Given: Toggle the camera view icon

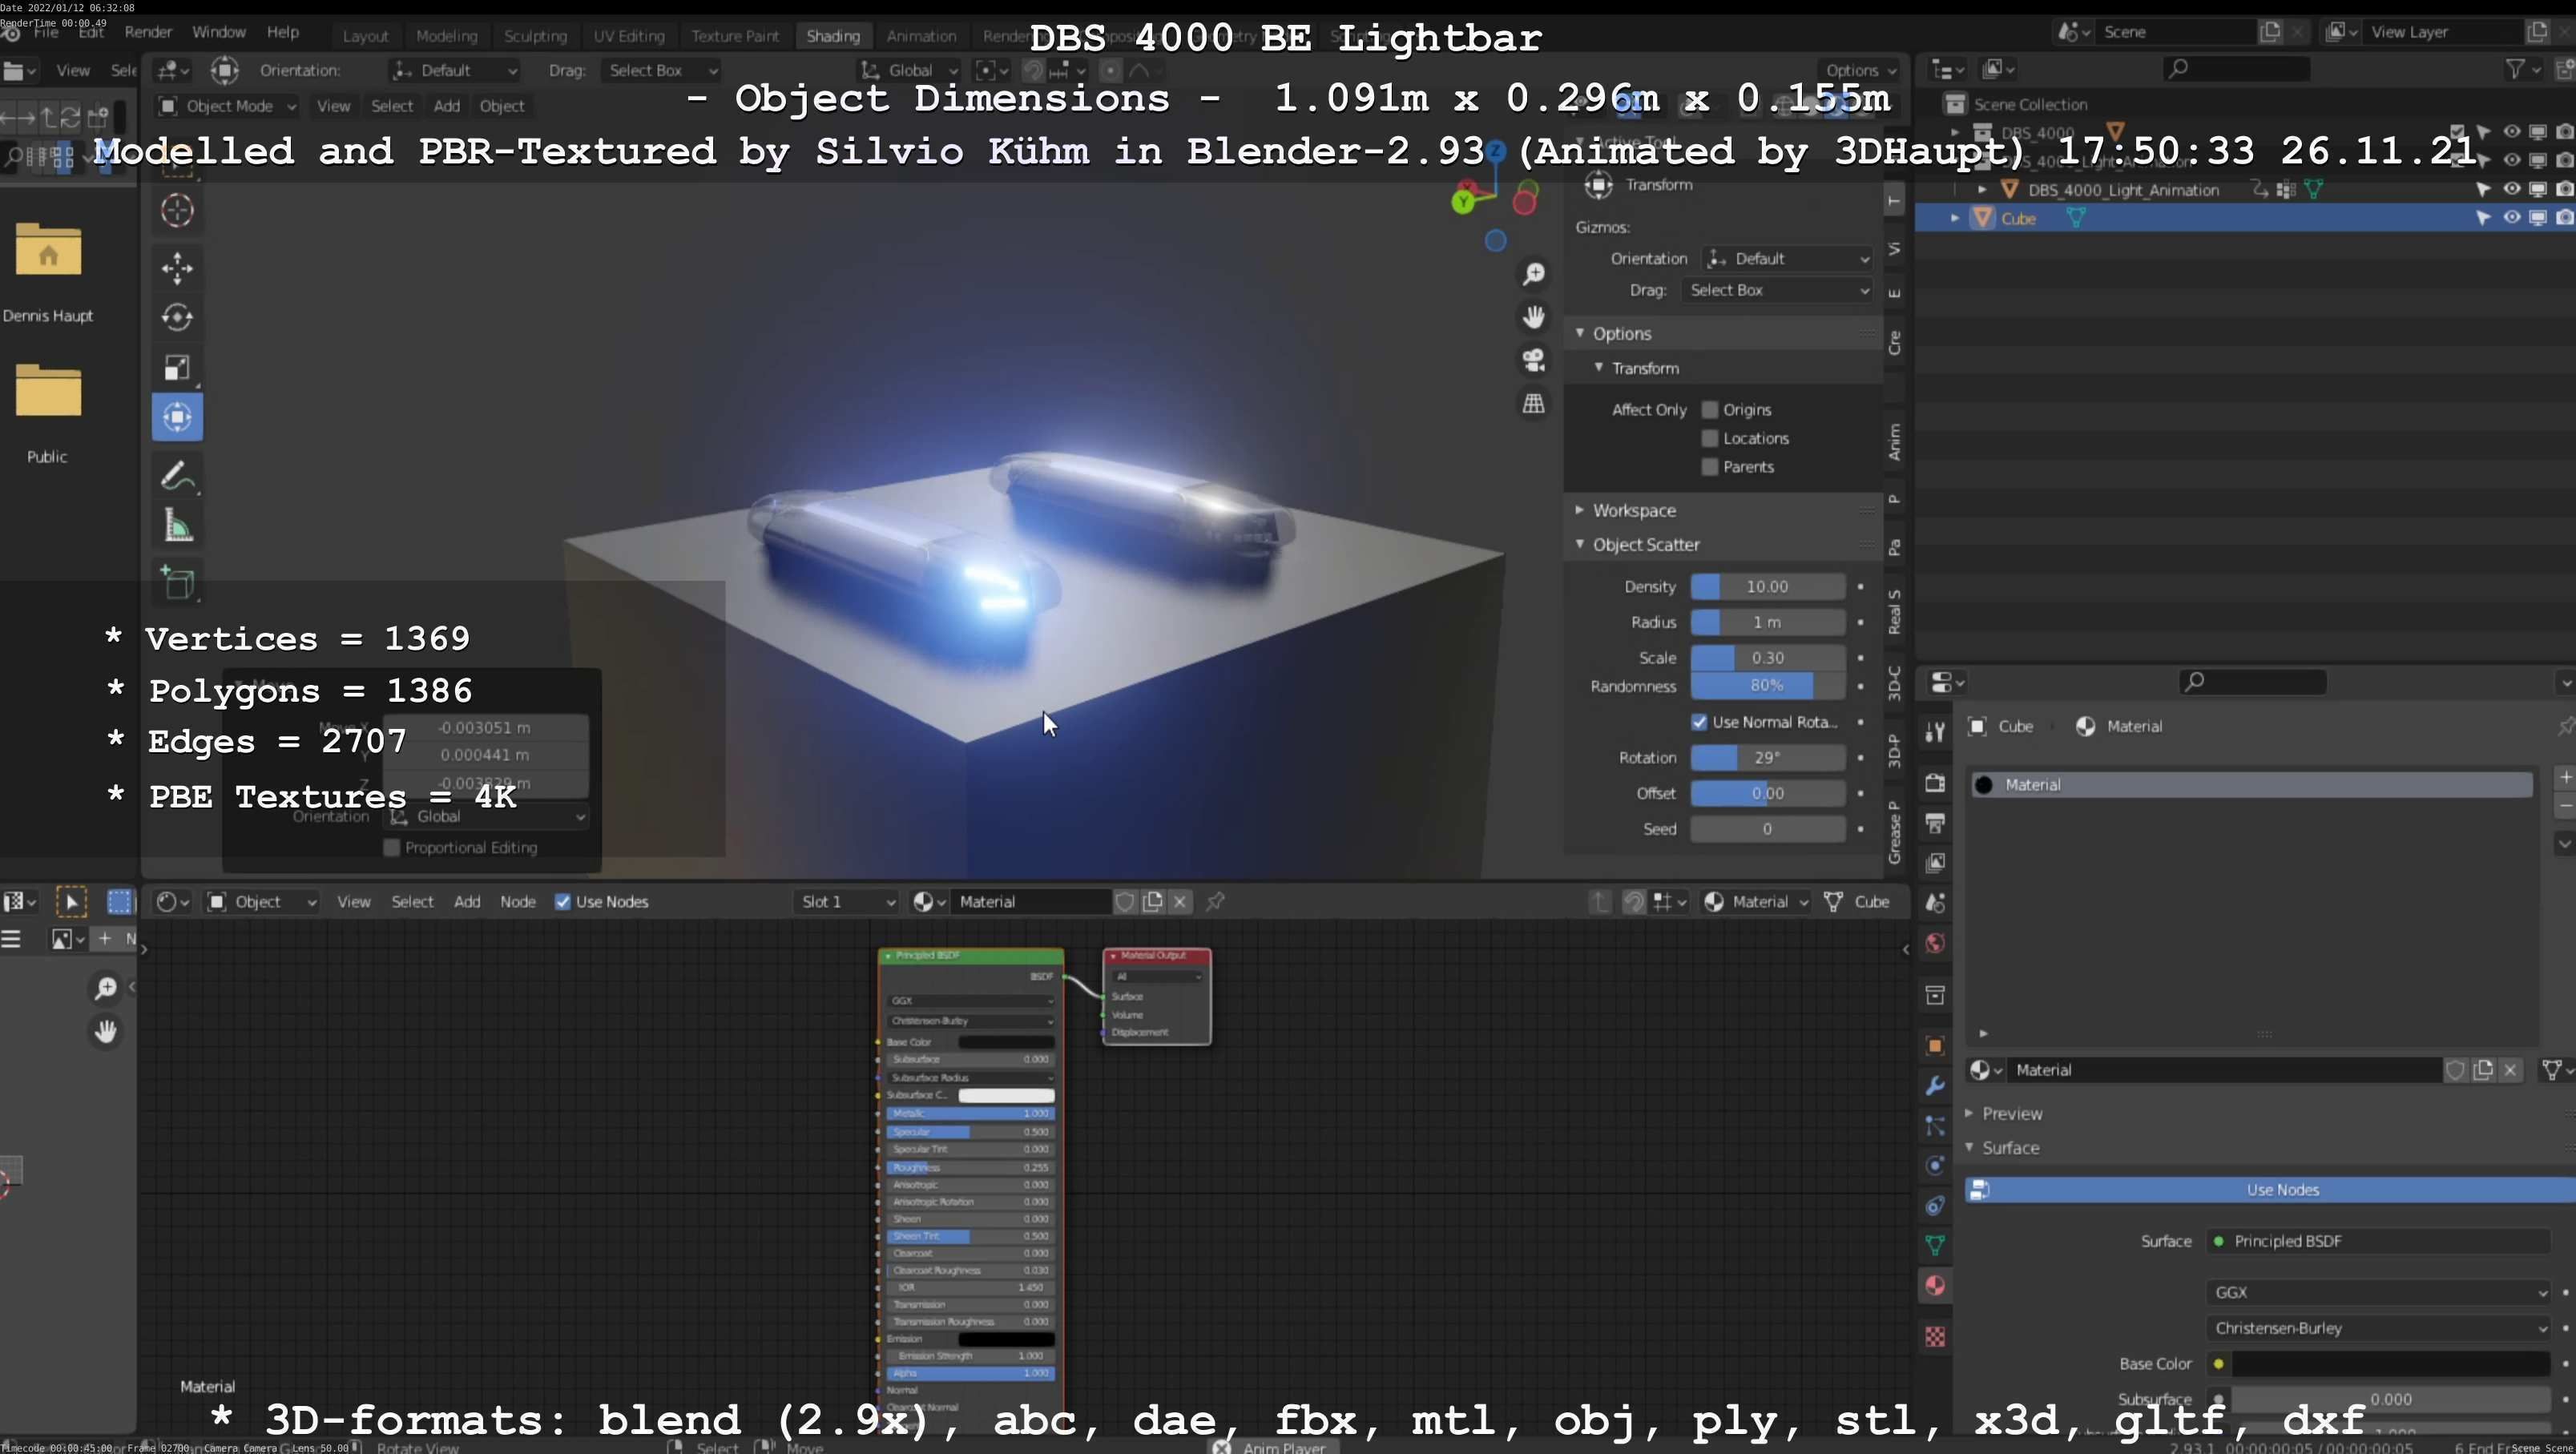Looking at the screenshot, I should [x=1533, y=360].
